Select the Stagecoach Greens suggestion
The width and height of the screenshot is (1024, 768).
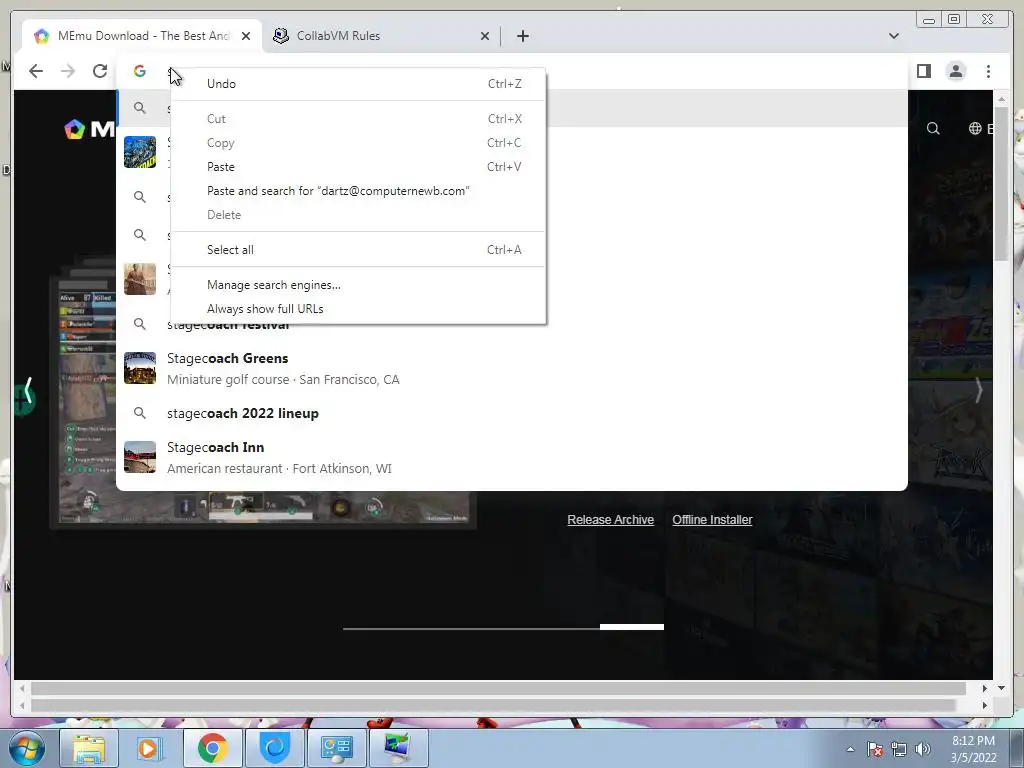[x=512, y=368]
